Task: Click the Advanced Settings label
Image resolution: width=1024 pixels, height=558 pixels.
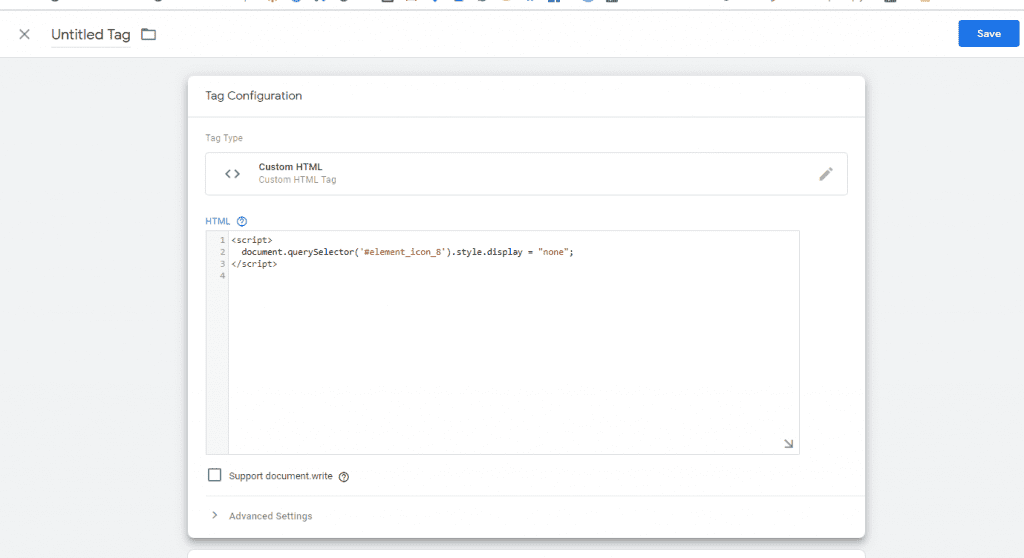Action: tap(270, 516)
